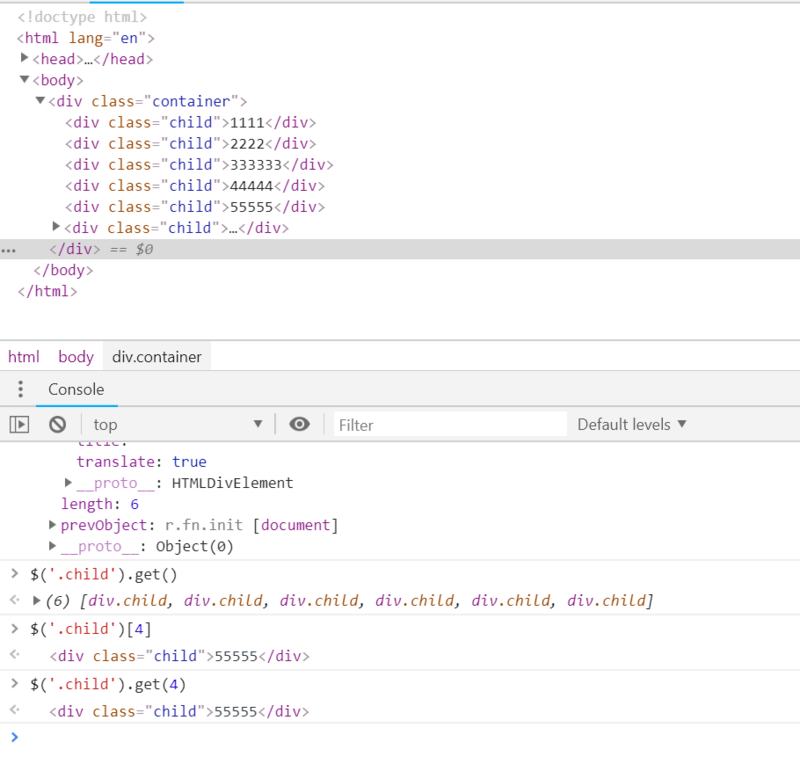Collapse the div container element
Image resolution: width=800 pixels, height=764 pixels.
tap(40, 100)
